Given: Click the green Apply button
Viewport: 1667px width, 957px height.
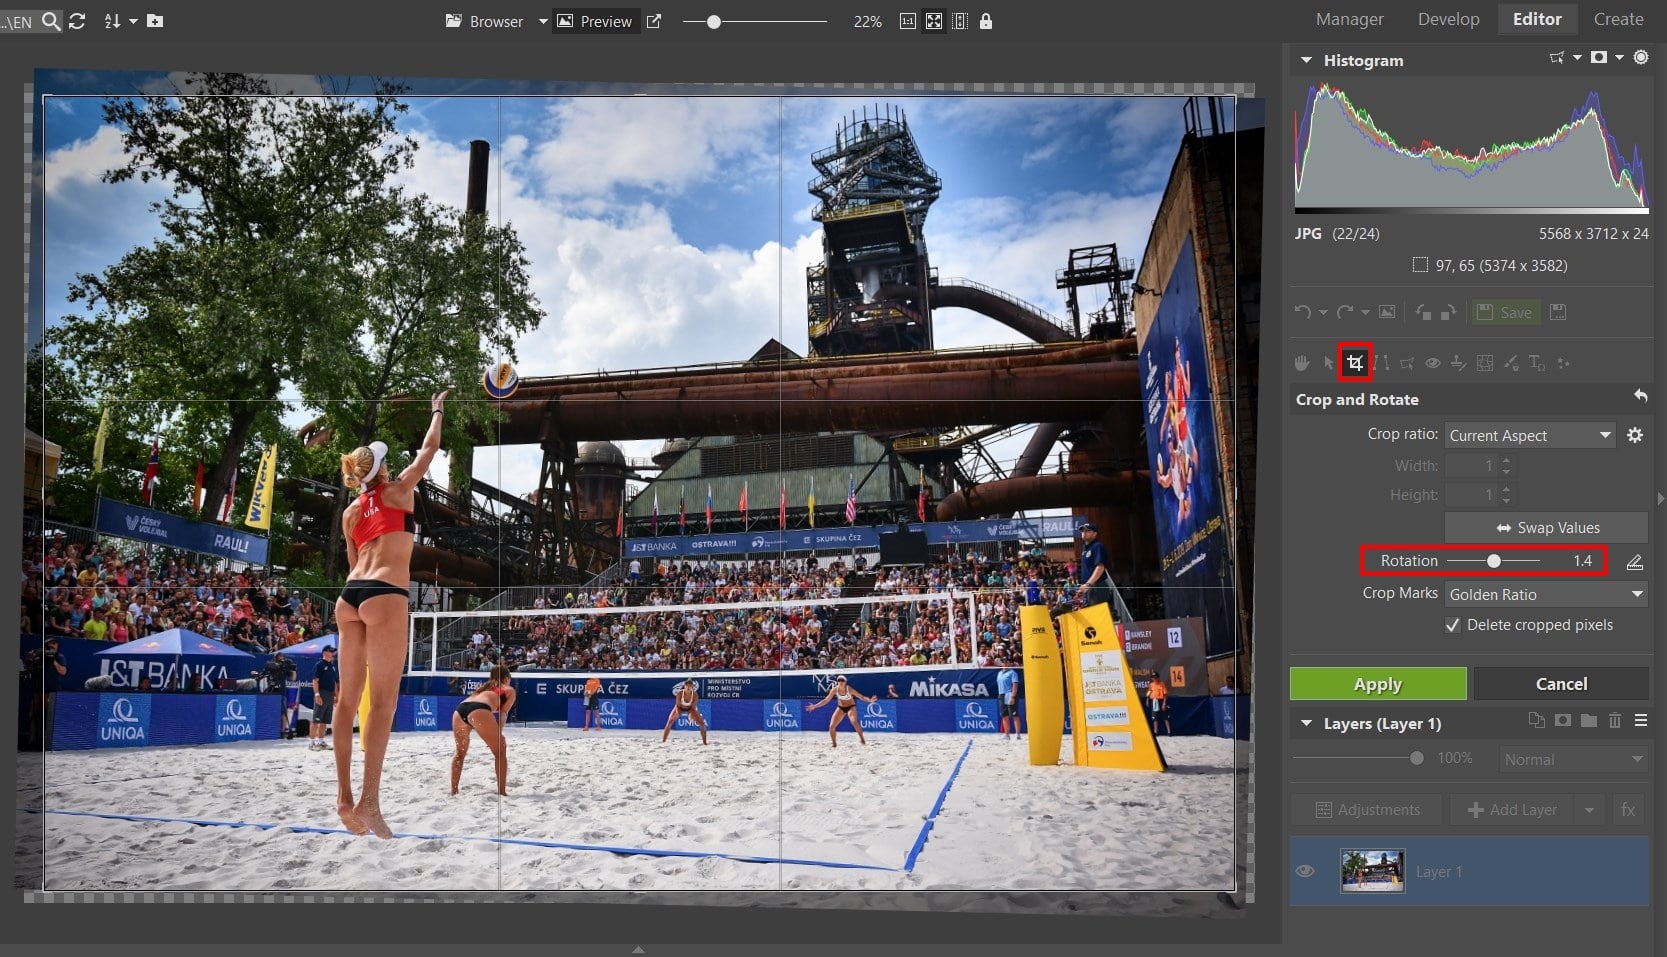Looking at the screenshot, I should (x=1377, y=684).
